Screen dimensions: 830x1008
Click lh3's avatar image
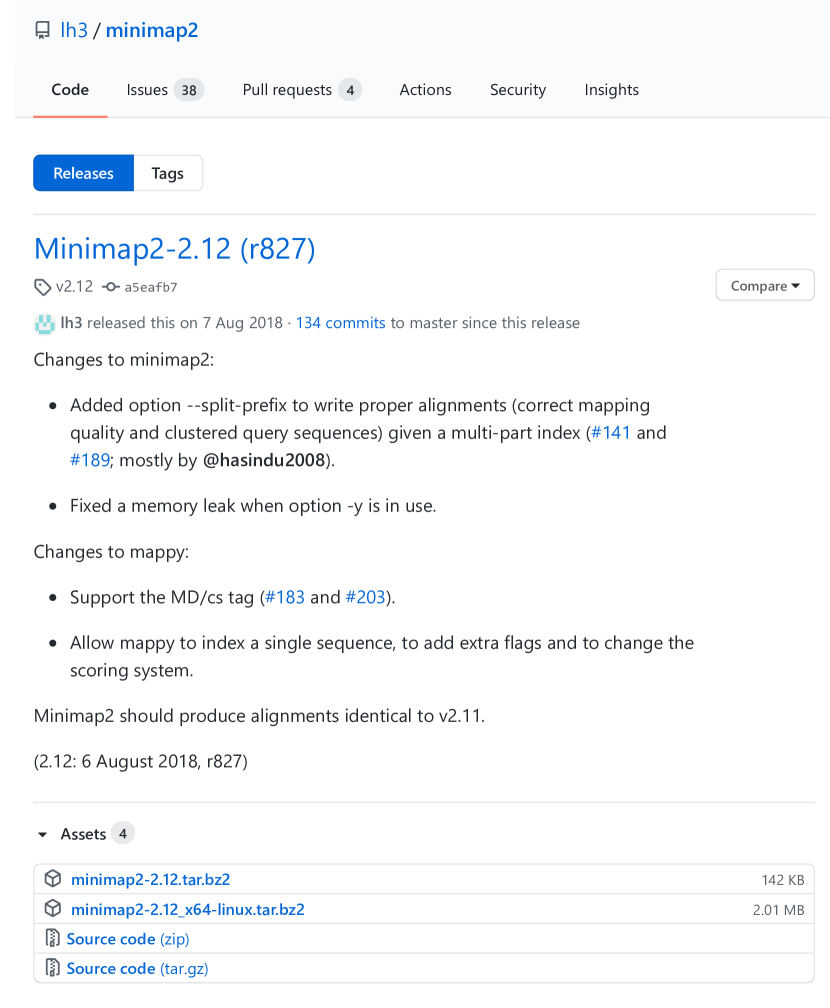44,323
